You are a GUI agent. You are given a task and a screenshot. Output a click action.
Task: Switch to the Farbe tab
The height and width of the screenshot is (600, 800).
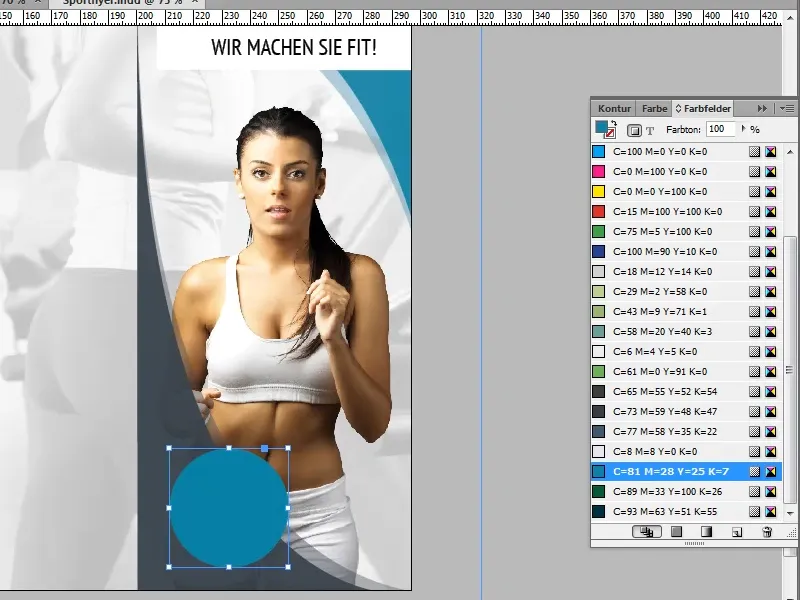(654, 109)
